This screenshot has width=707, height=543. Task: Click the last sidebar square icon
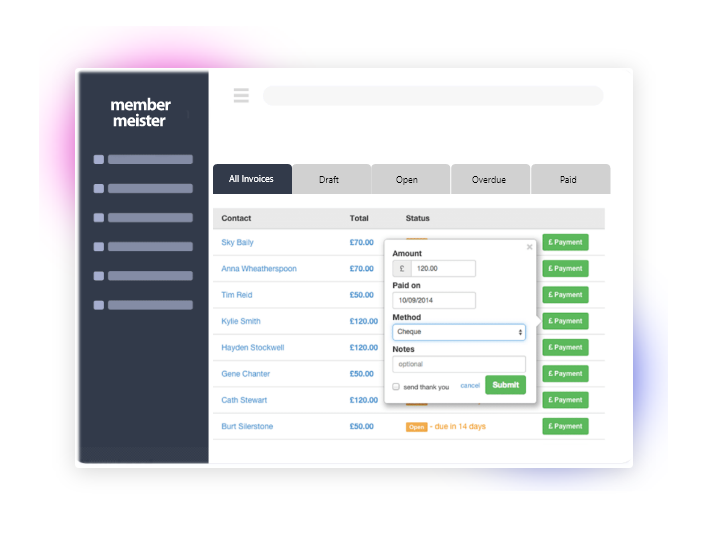98,305
